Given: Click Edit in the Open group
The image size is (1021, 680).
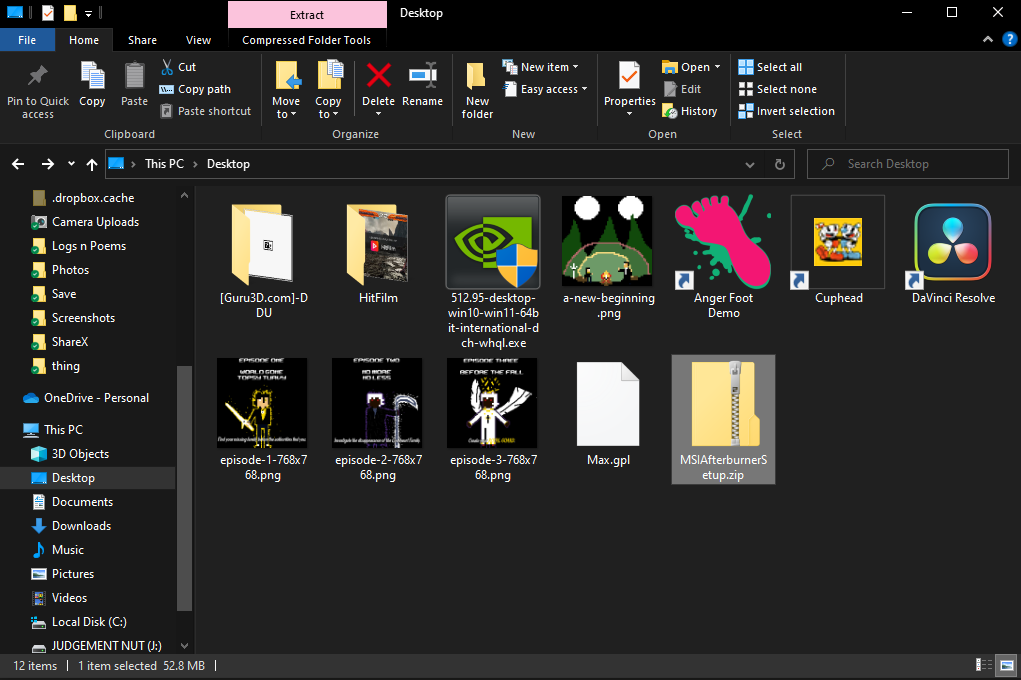Looking at the screenshot, I should pyautogui.click(x=682, y=89).
